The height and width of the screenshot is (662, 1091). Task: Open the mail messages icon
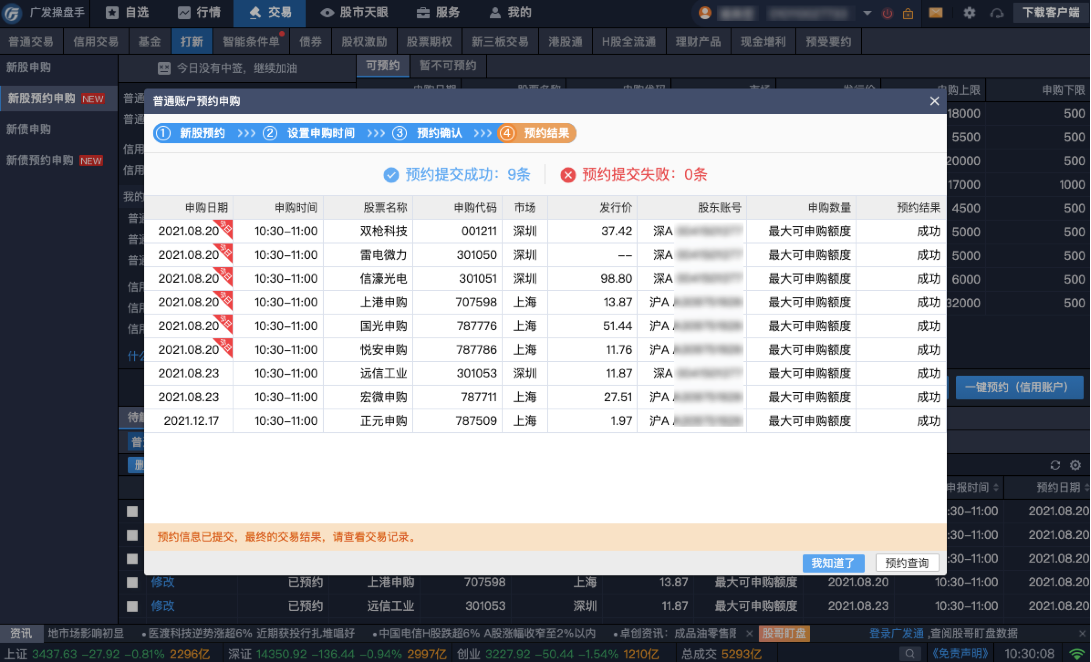point(936,13)
